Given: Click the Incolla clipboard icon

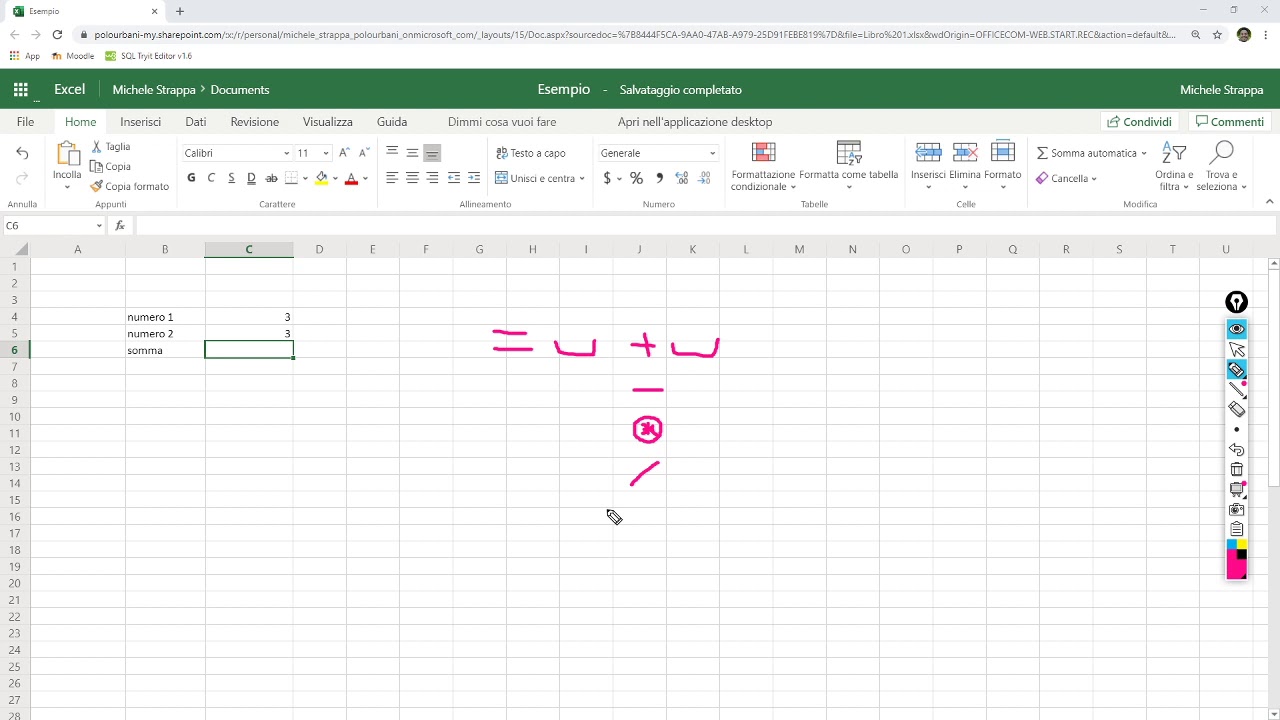Looking at the screenshot, I should [x=67, y=153].
